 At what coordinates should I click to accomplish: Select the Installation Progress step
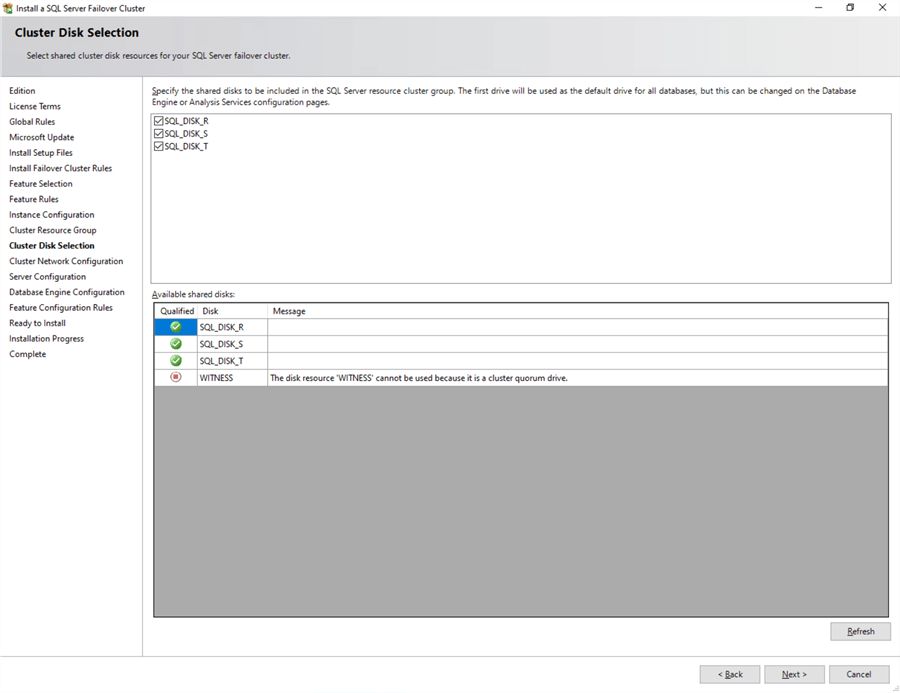point(46,339)
